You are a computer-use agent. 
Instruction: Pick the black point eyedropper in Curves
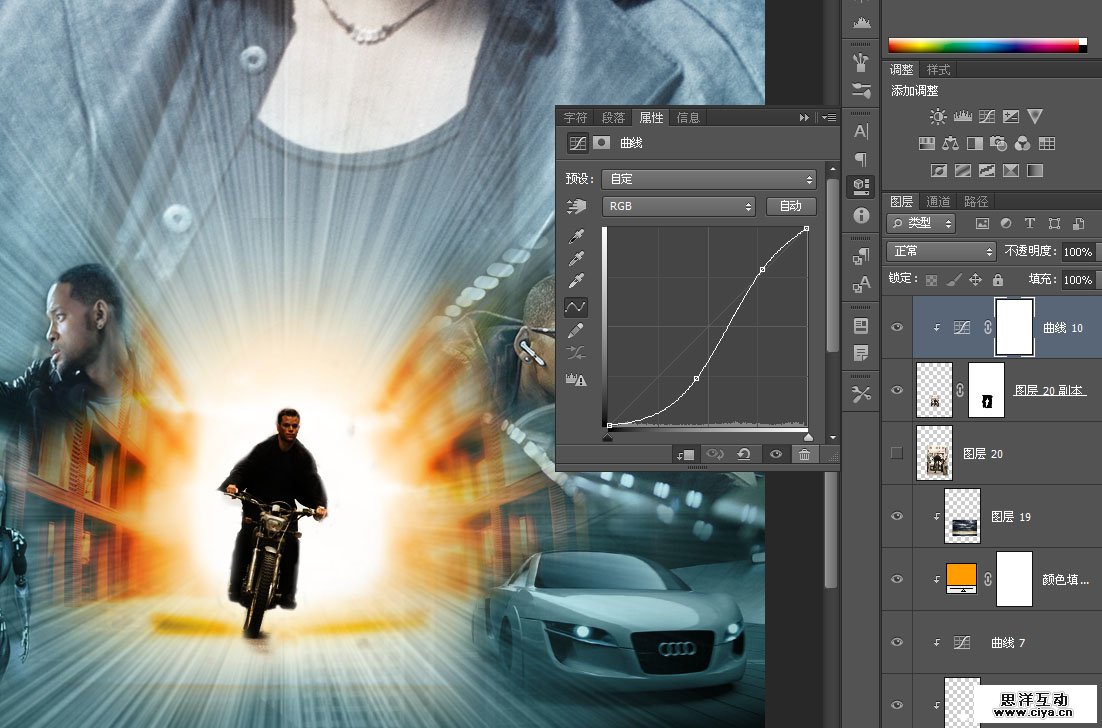(576, 237)
